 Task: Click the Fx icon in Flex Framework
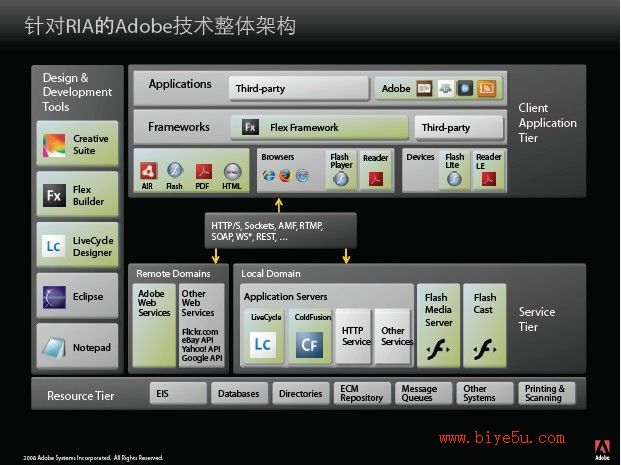point(250,127)
